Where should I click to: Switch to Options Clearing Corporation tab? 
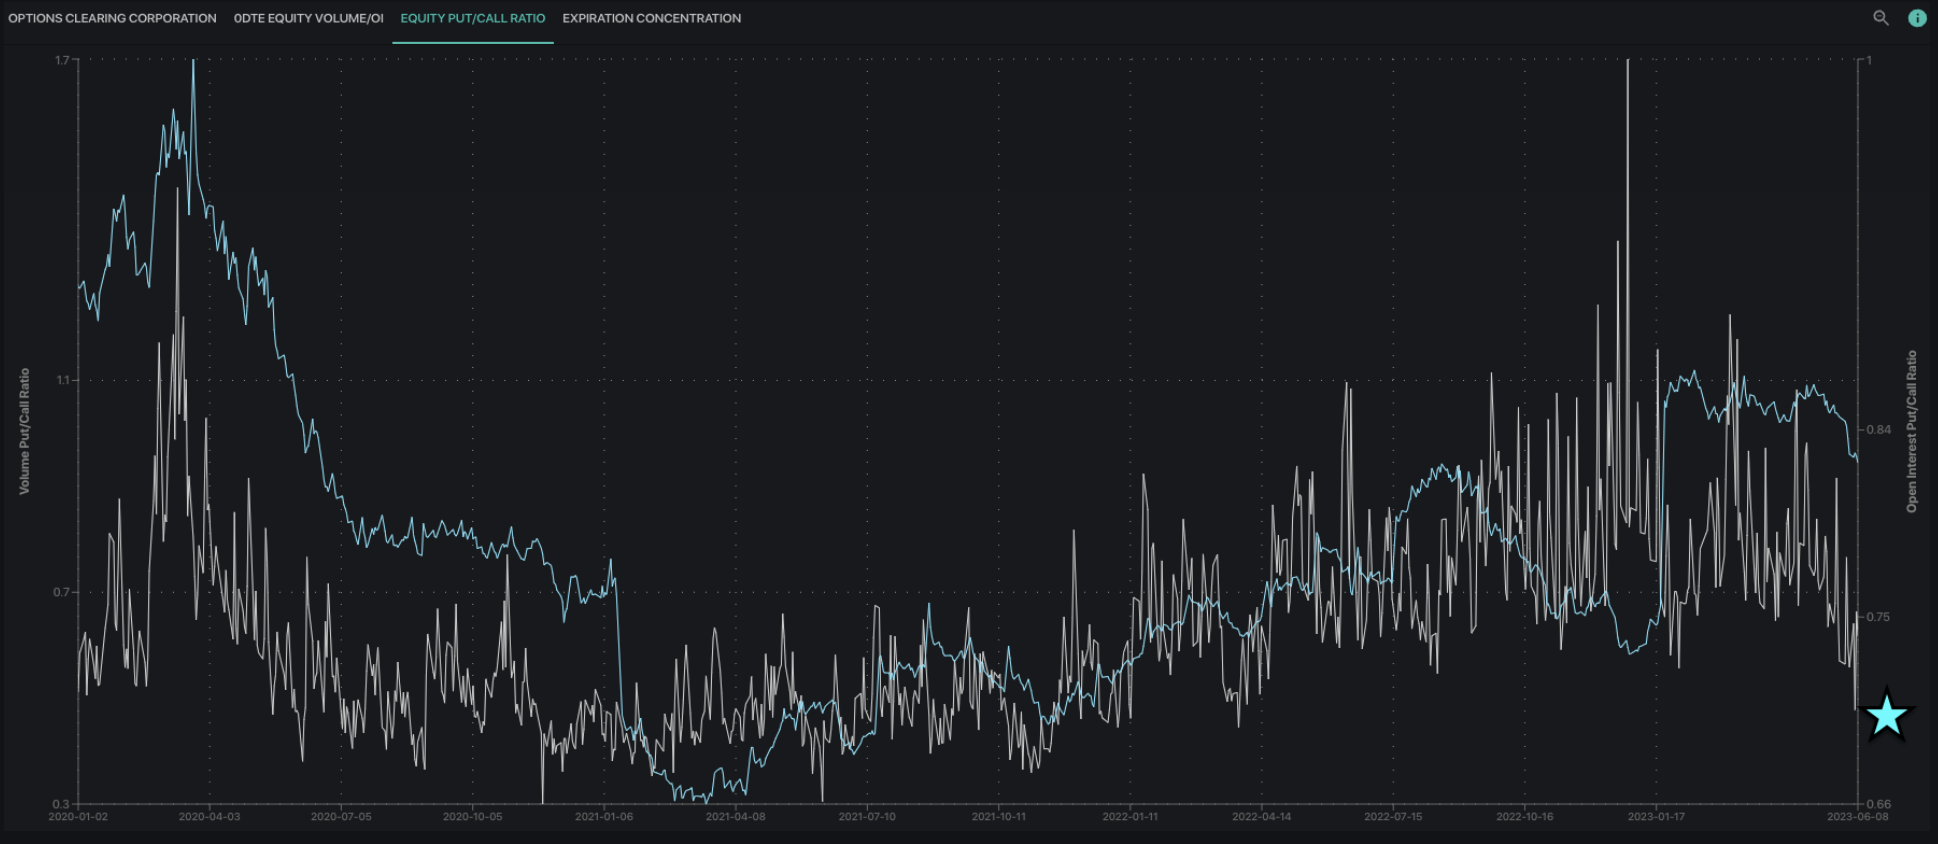coord(112,18)
